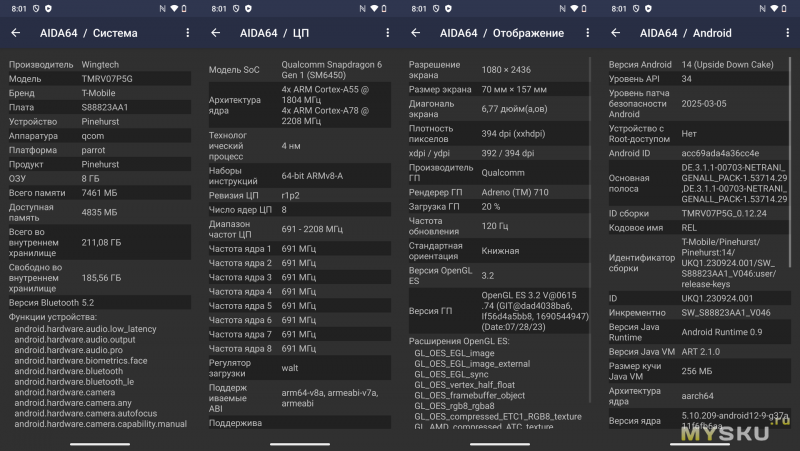
Task: Select the Ревизия ЦП r1p2 row
Action: 299,195
